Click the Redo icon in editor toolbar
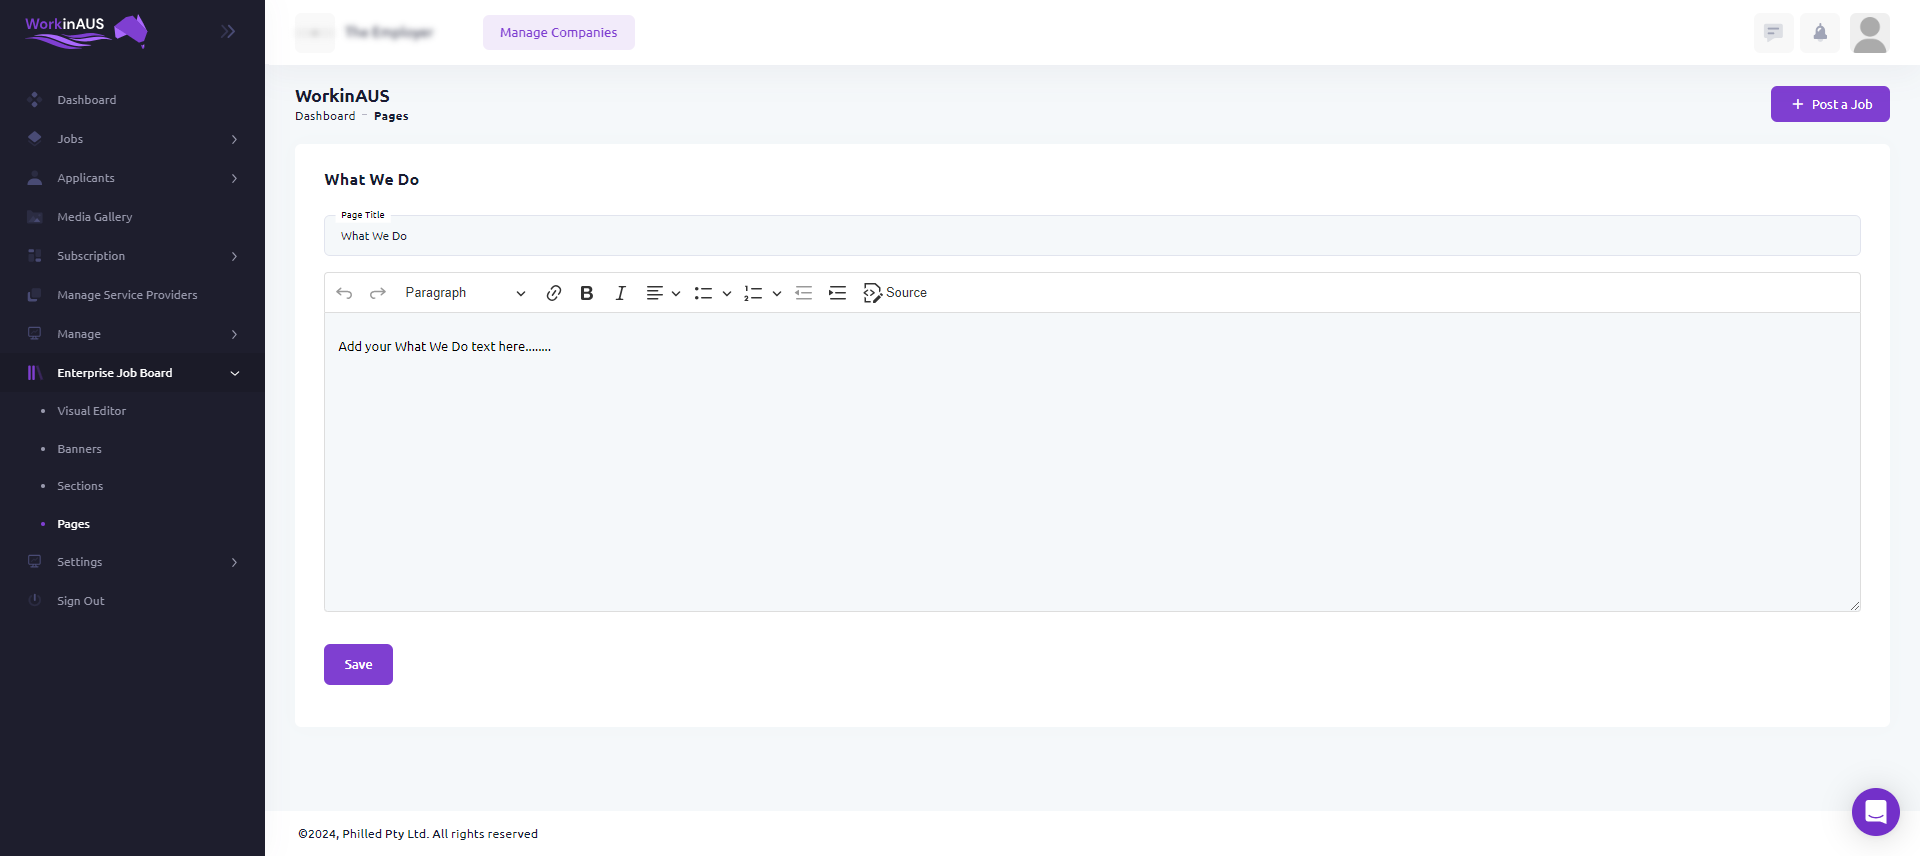The height and width of the screenshot is (856, 1920). 377,293
